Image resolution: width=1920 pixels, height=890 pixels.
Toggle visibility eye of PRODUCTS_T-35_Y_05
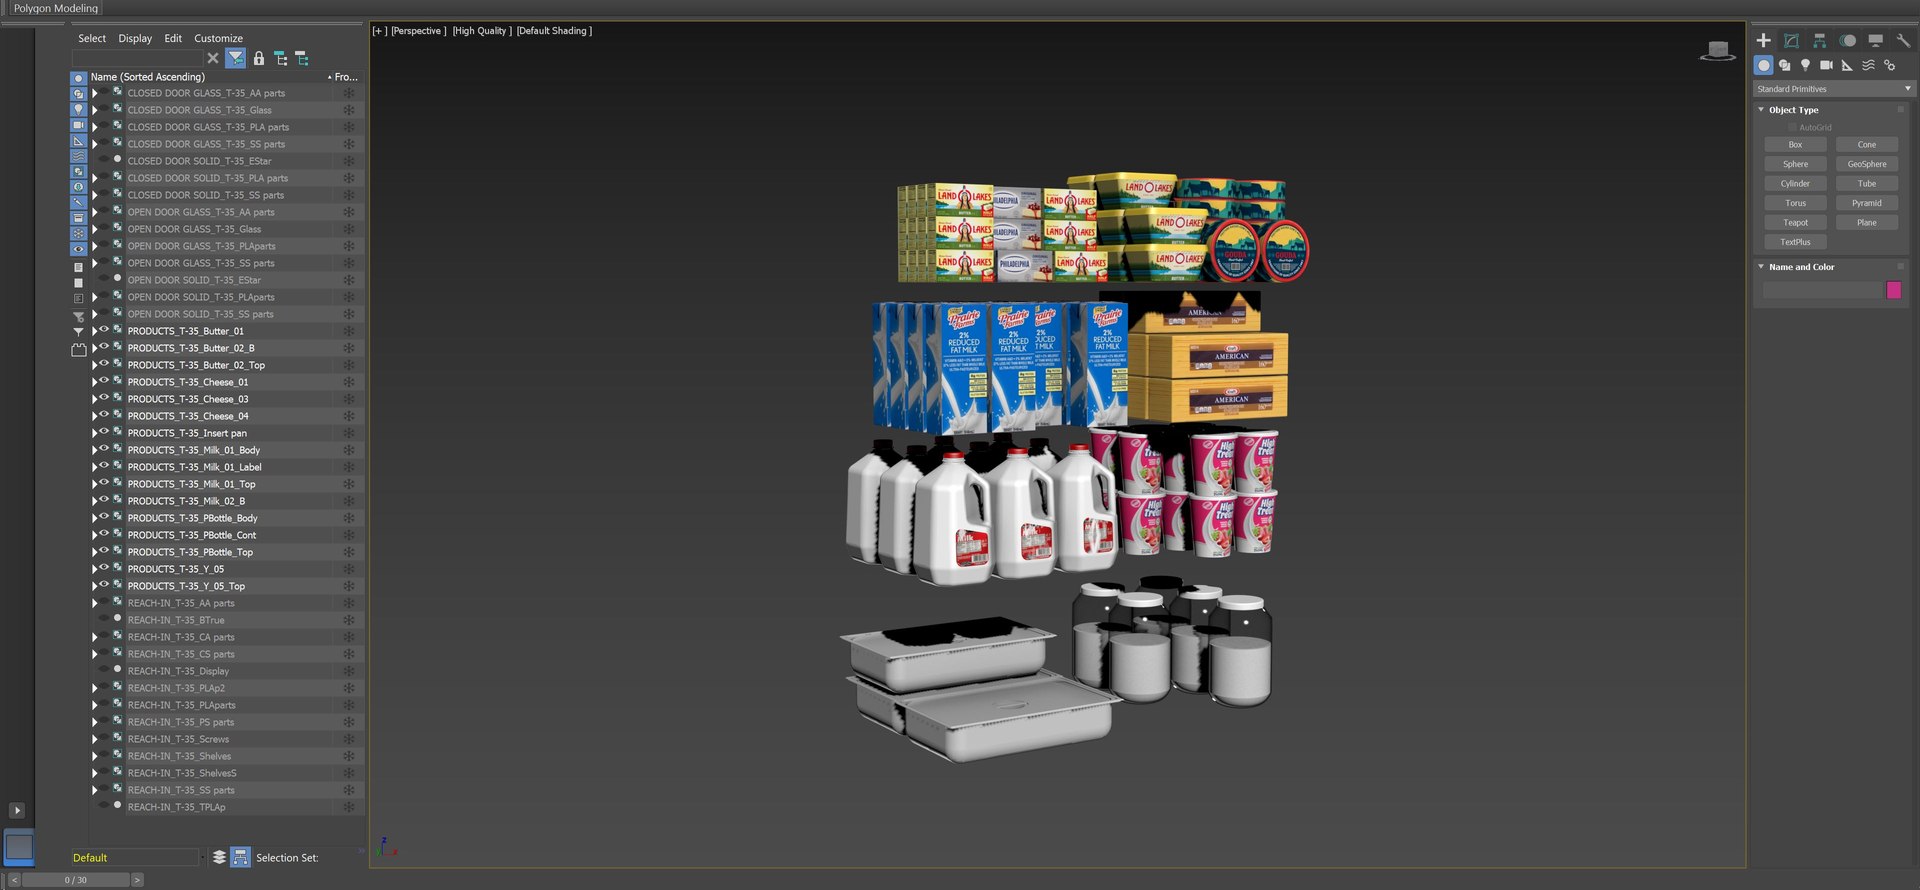(104, 568)
